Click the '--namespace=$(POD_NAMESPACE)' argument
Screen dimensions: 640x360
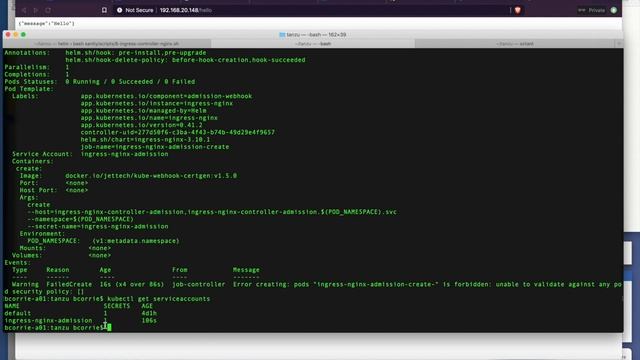point(80,219)
